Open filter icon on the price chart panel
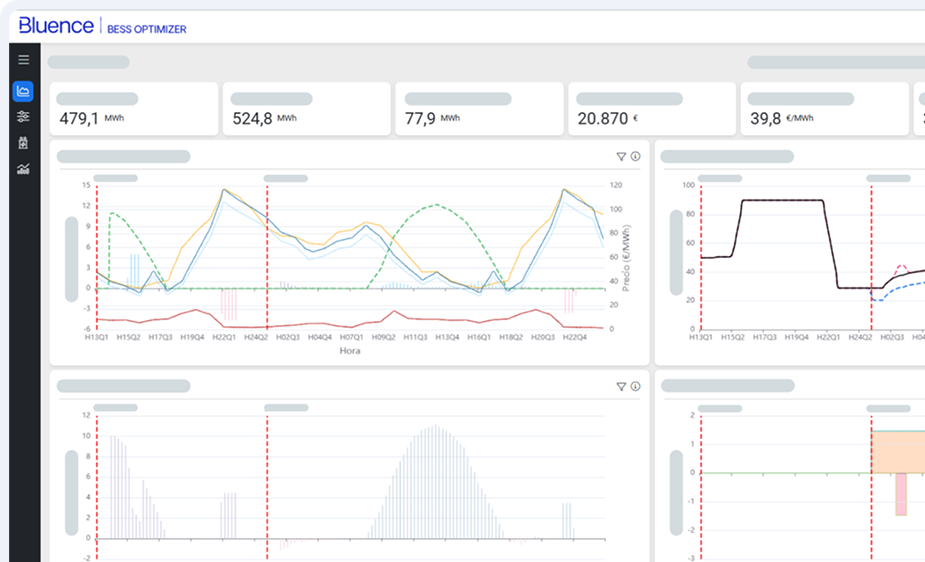Image resolution: width=925 pixels, height=562 pixels. tap(621, 156)
